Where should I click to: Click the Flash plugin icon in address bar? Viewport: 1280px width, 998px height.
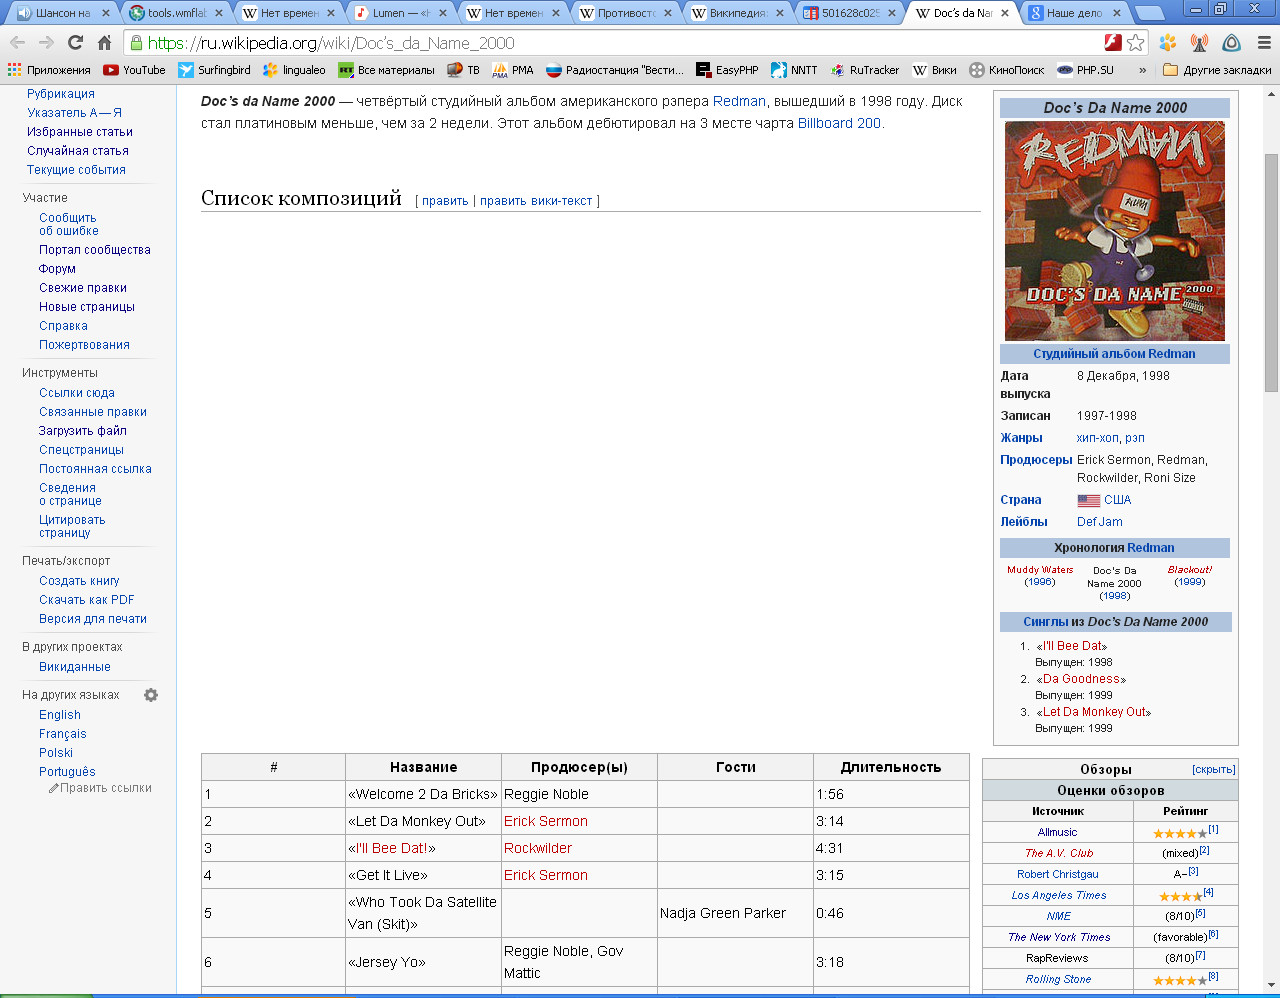coord(1113,43)
